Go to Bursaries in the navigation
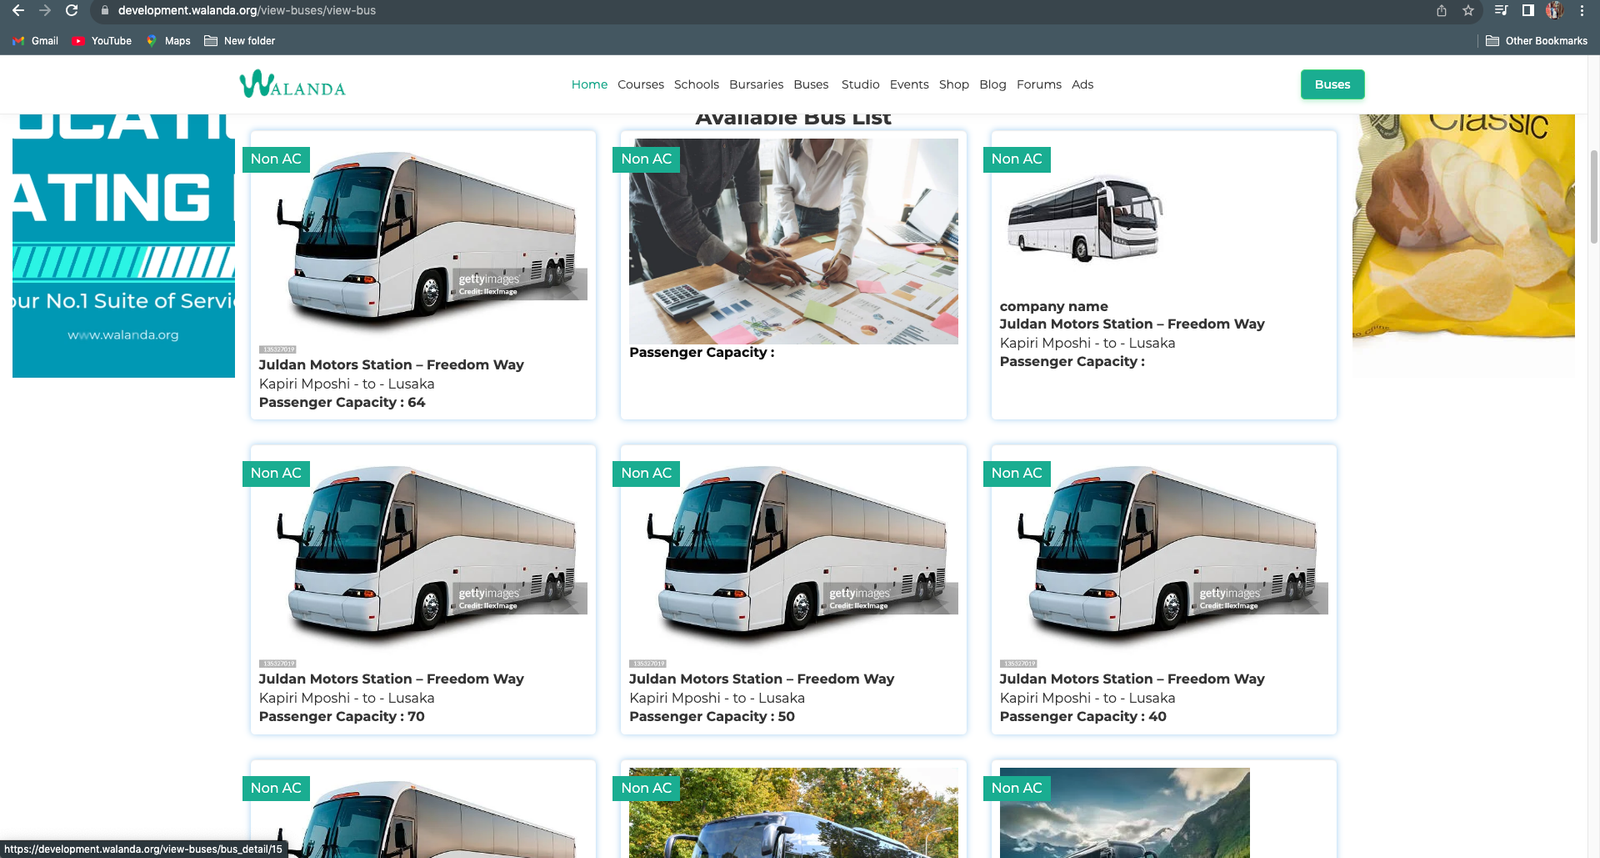The width and height of the screenshot is (1600, 858). [756, 85]
